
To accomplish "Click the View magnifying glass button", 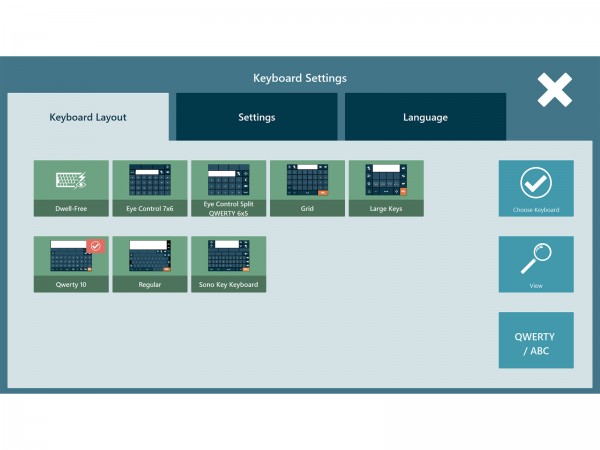I will 536,264.
